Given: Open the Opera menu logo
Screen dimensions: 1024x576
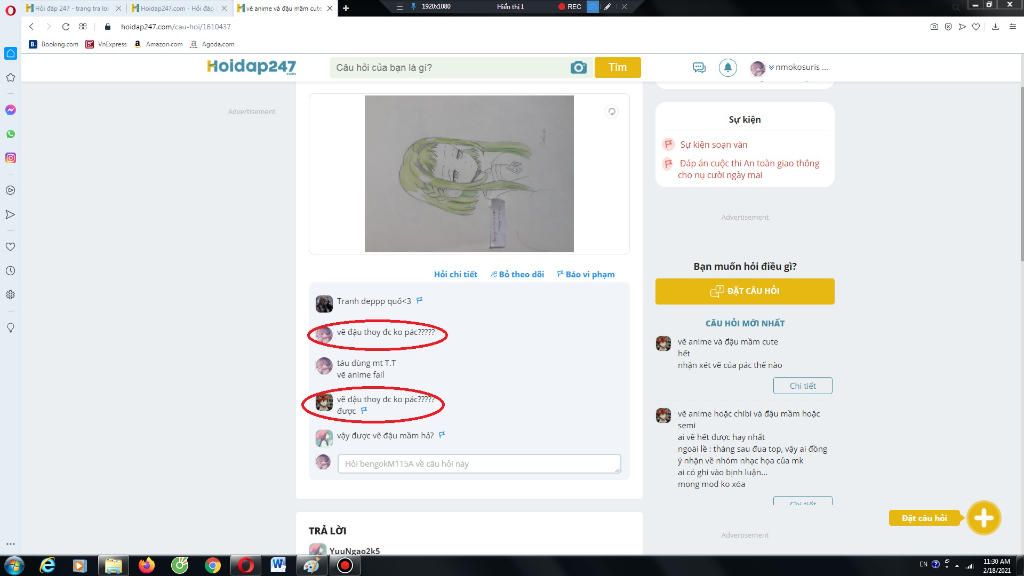Looking at the screenshot, I should click(10, 9).
